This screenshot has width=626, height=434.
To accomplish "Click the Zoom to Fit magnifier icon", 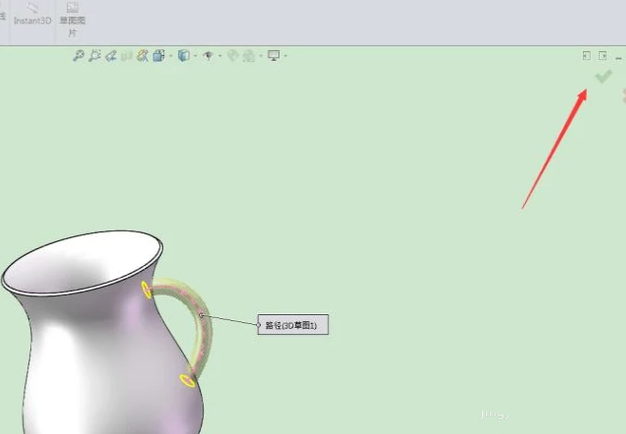I will [x=78, y=55].
